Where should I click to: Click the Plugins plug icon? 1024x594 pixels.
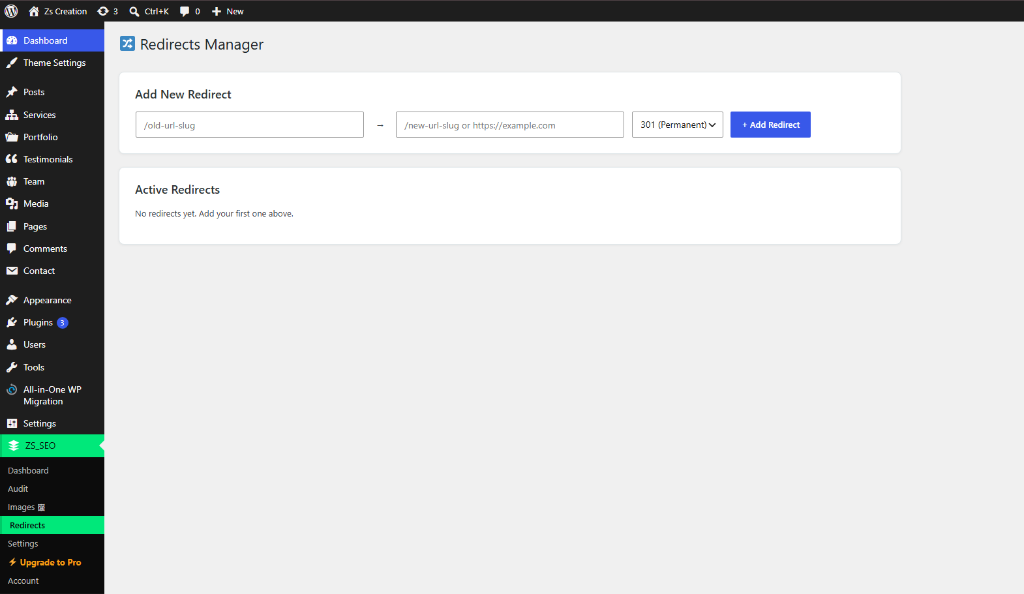tap(12, 322)
